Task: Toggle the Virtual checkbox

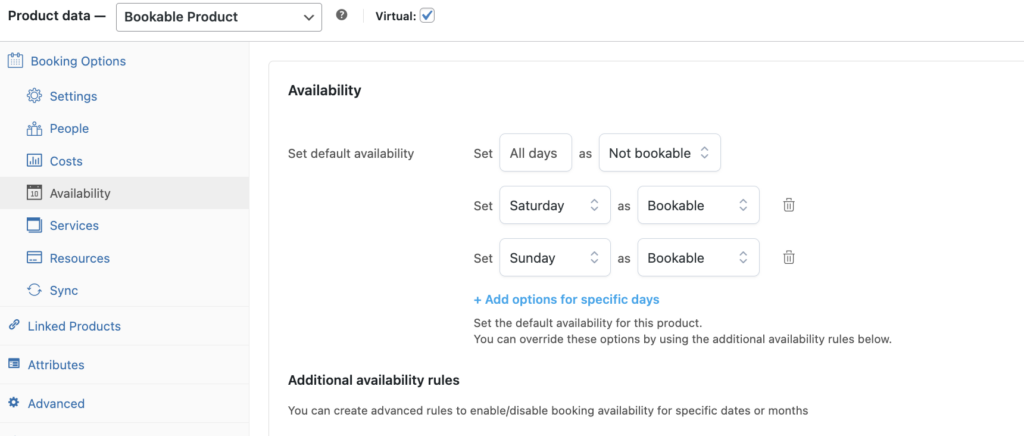Action: point(427,16)
